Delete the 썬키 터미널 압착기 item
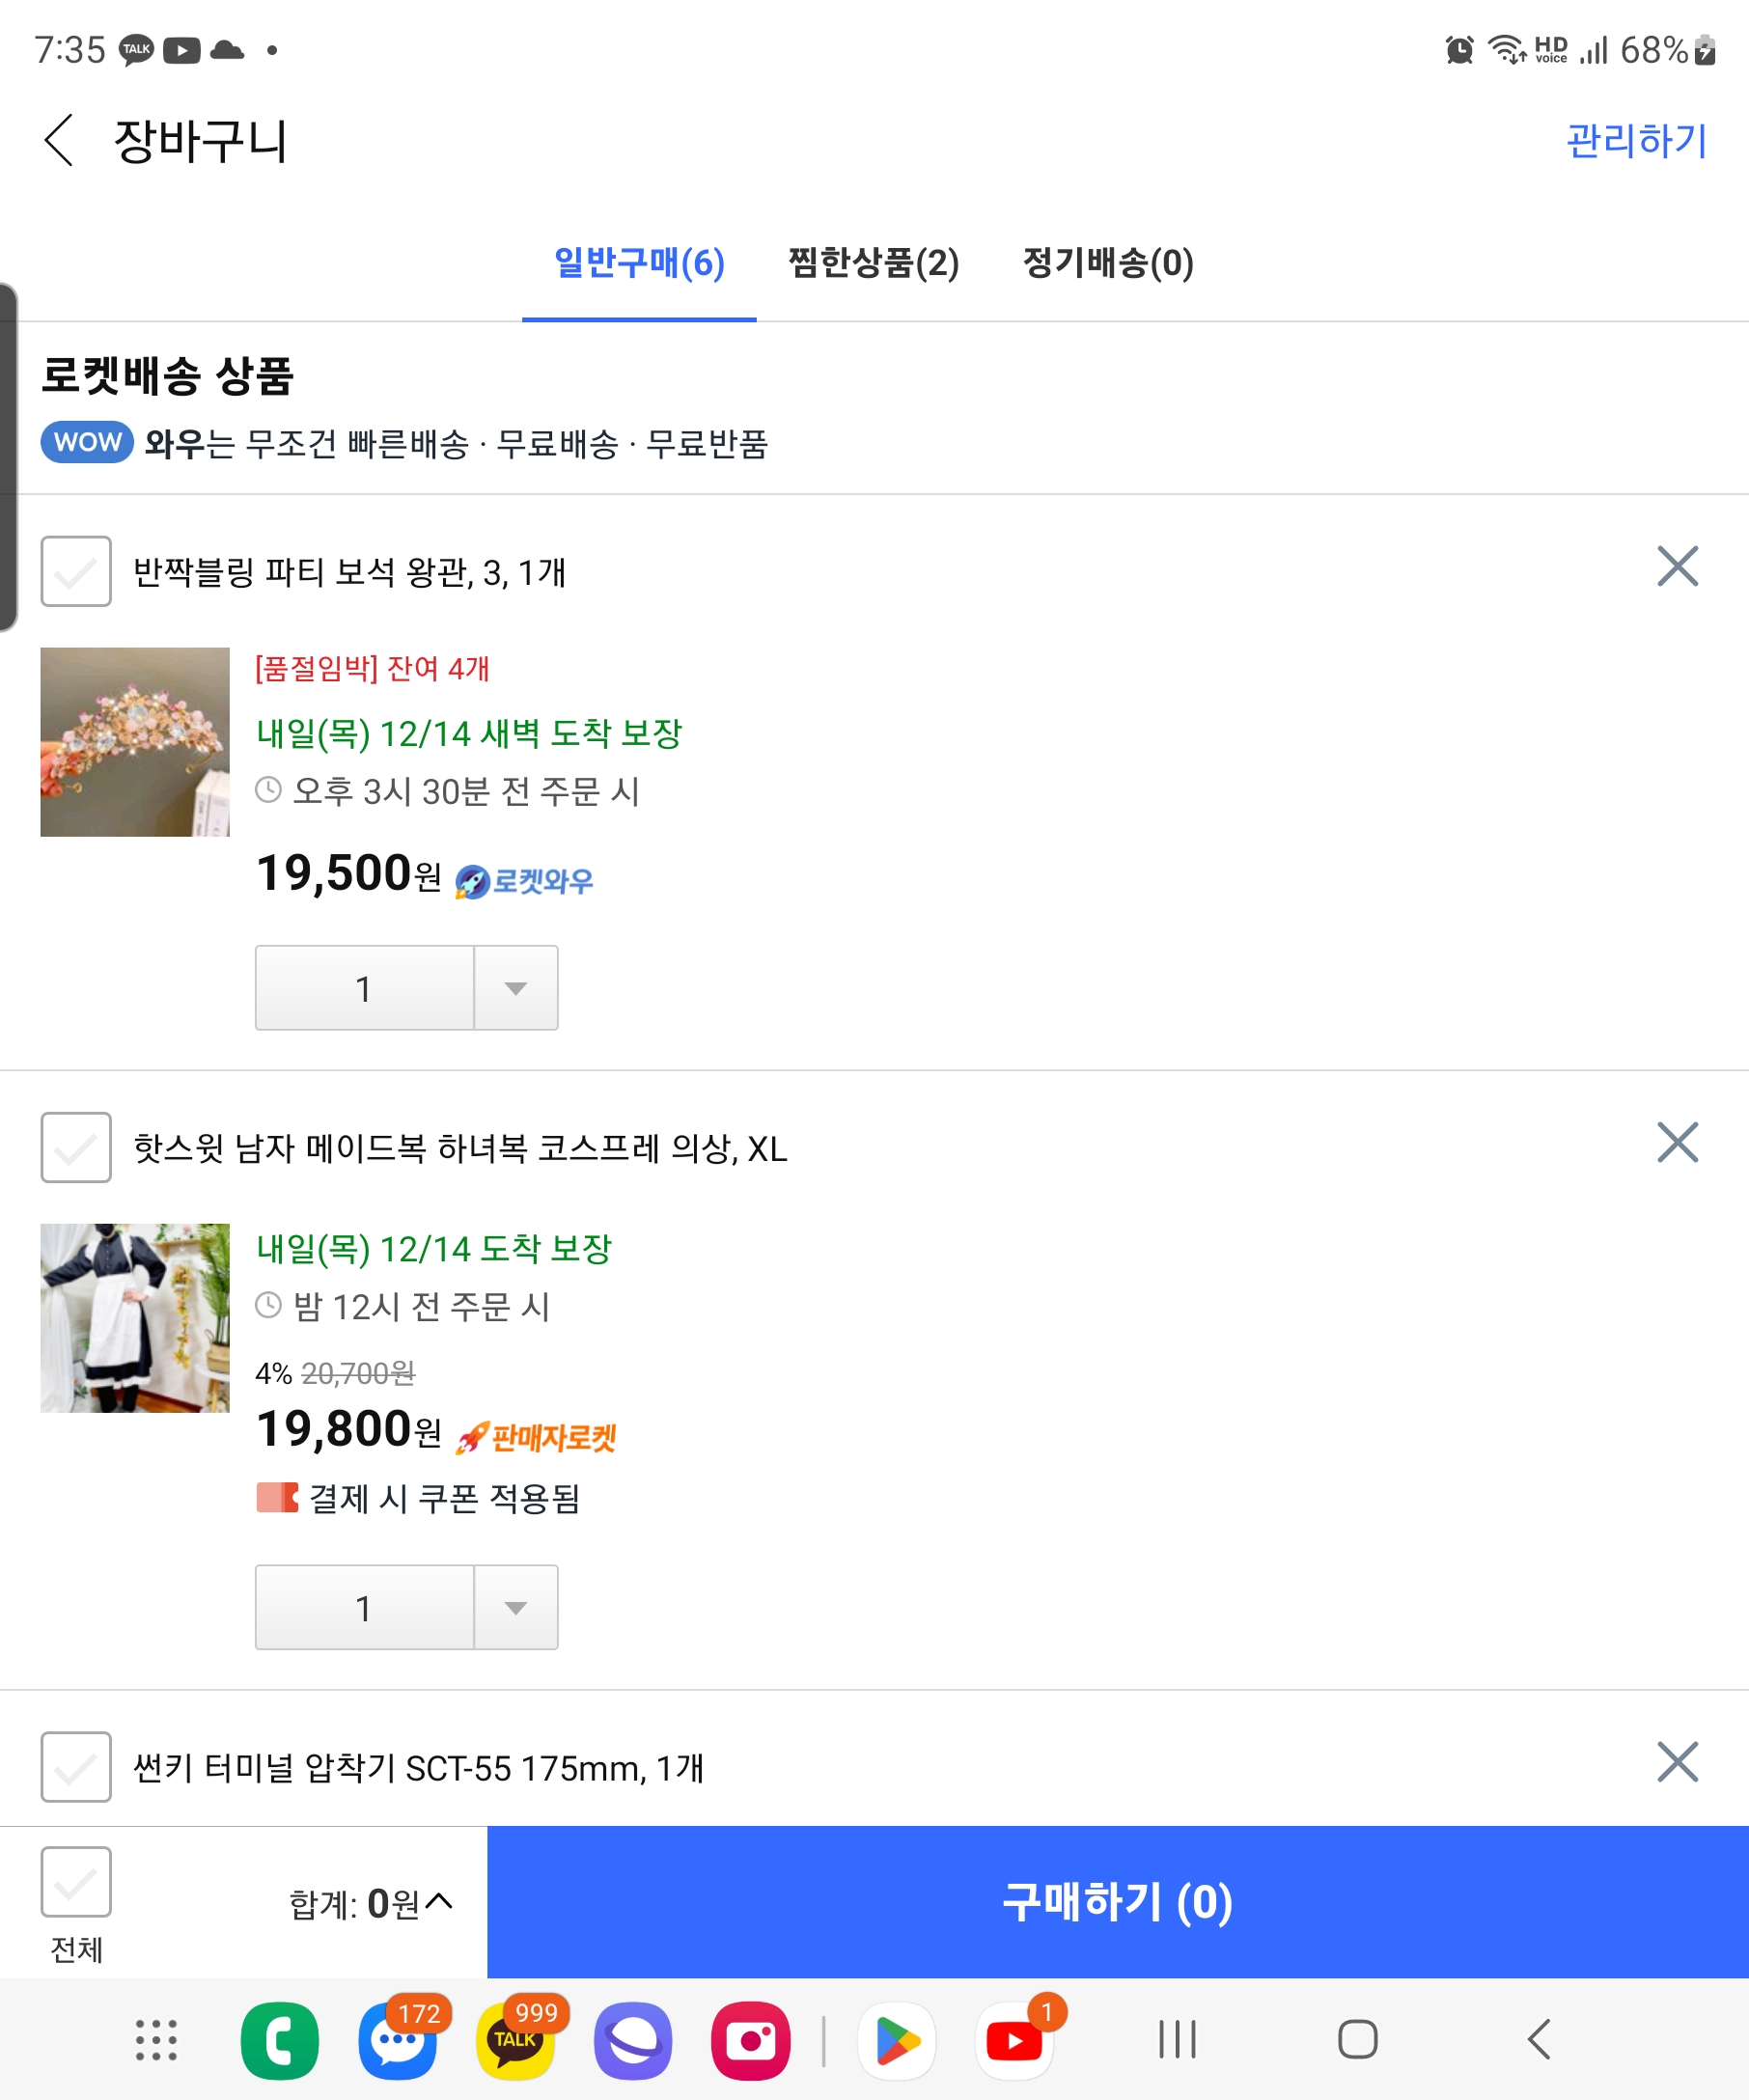 tap(1677, 1762)
